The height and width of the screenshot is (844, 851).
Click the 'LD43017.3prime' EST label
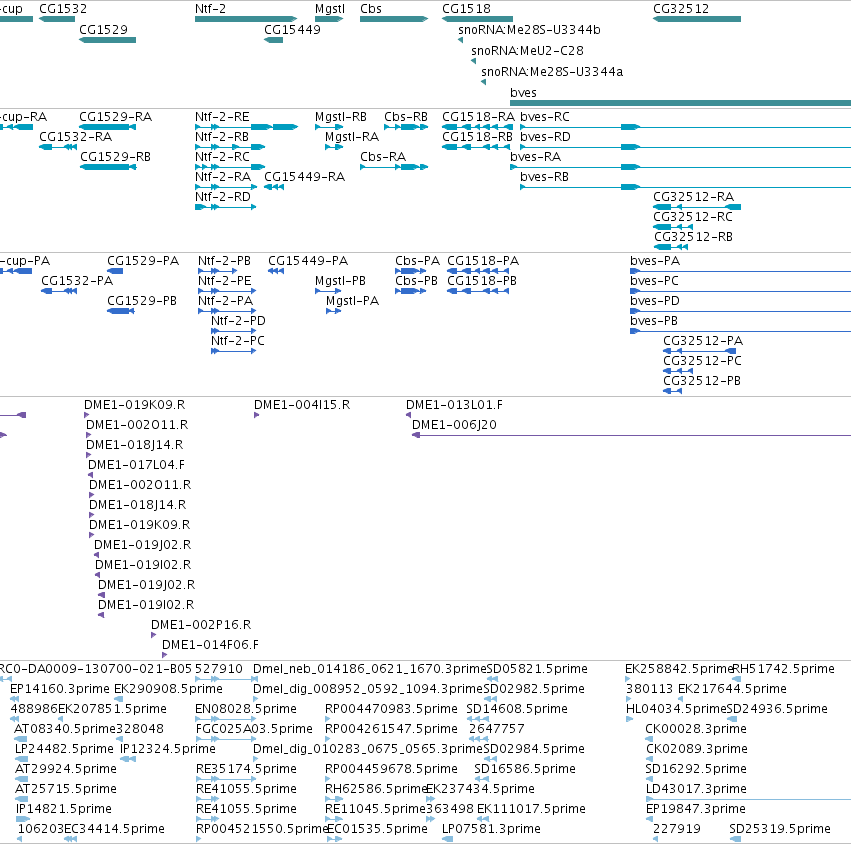click(696, 789)
